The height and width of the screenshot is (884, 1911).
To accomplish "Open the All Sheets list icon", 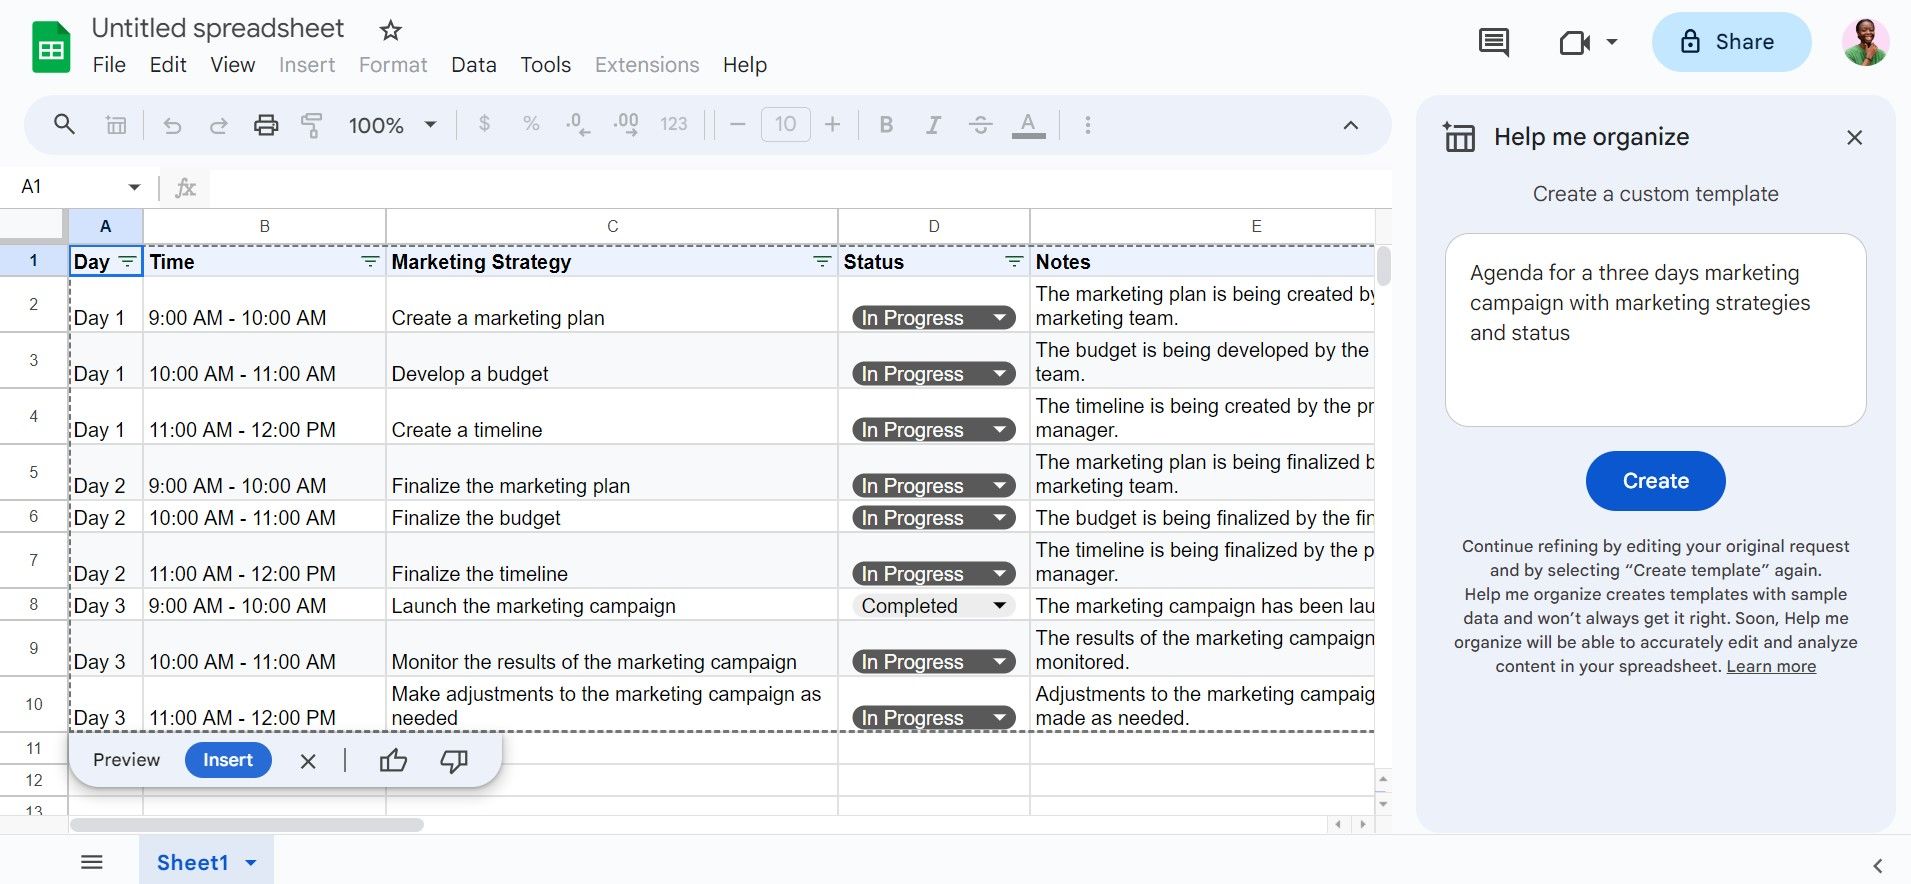I will [x=92, y=862].
